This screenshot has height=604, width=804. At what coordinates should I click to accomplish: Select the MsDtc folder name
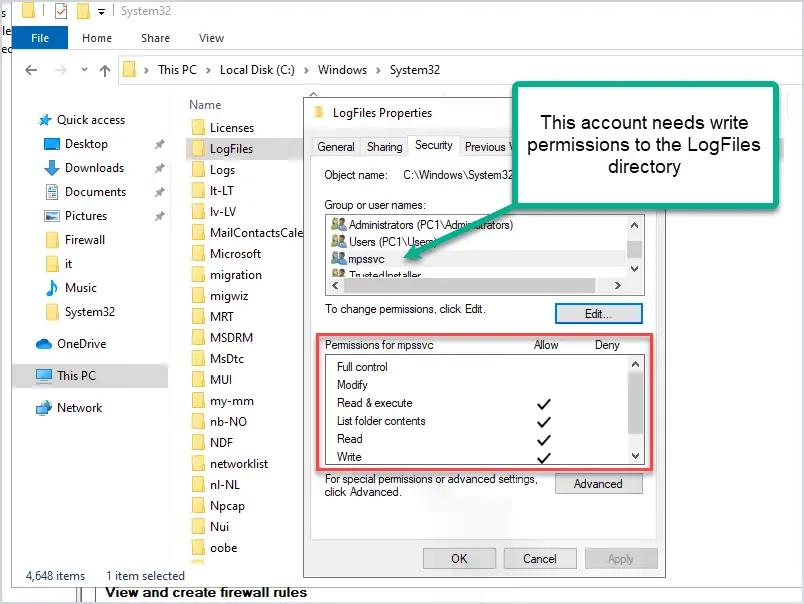click(x=227, y=358)
